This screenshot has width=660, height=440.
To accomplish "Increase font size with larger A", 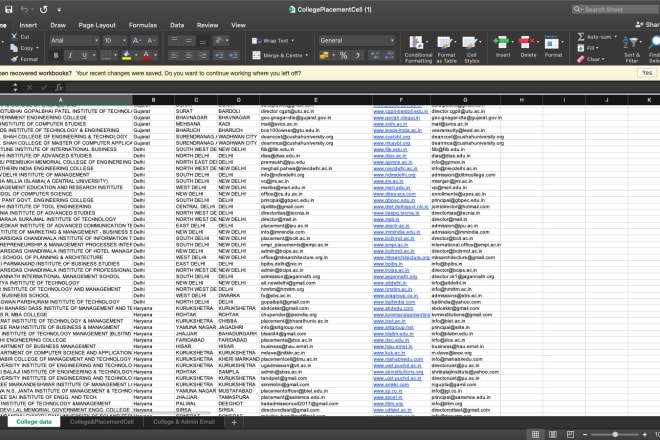I will [136, 40].
